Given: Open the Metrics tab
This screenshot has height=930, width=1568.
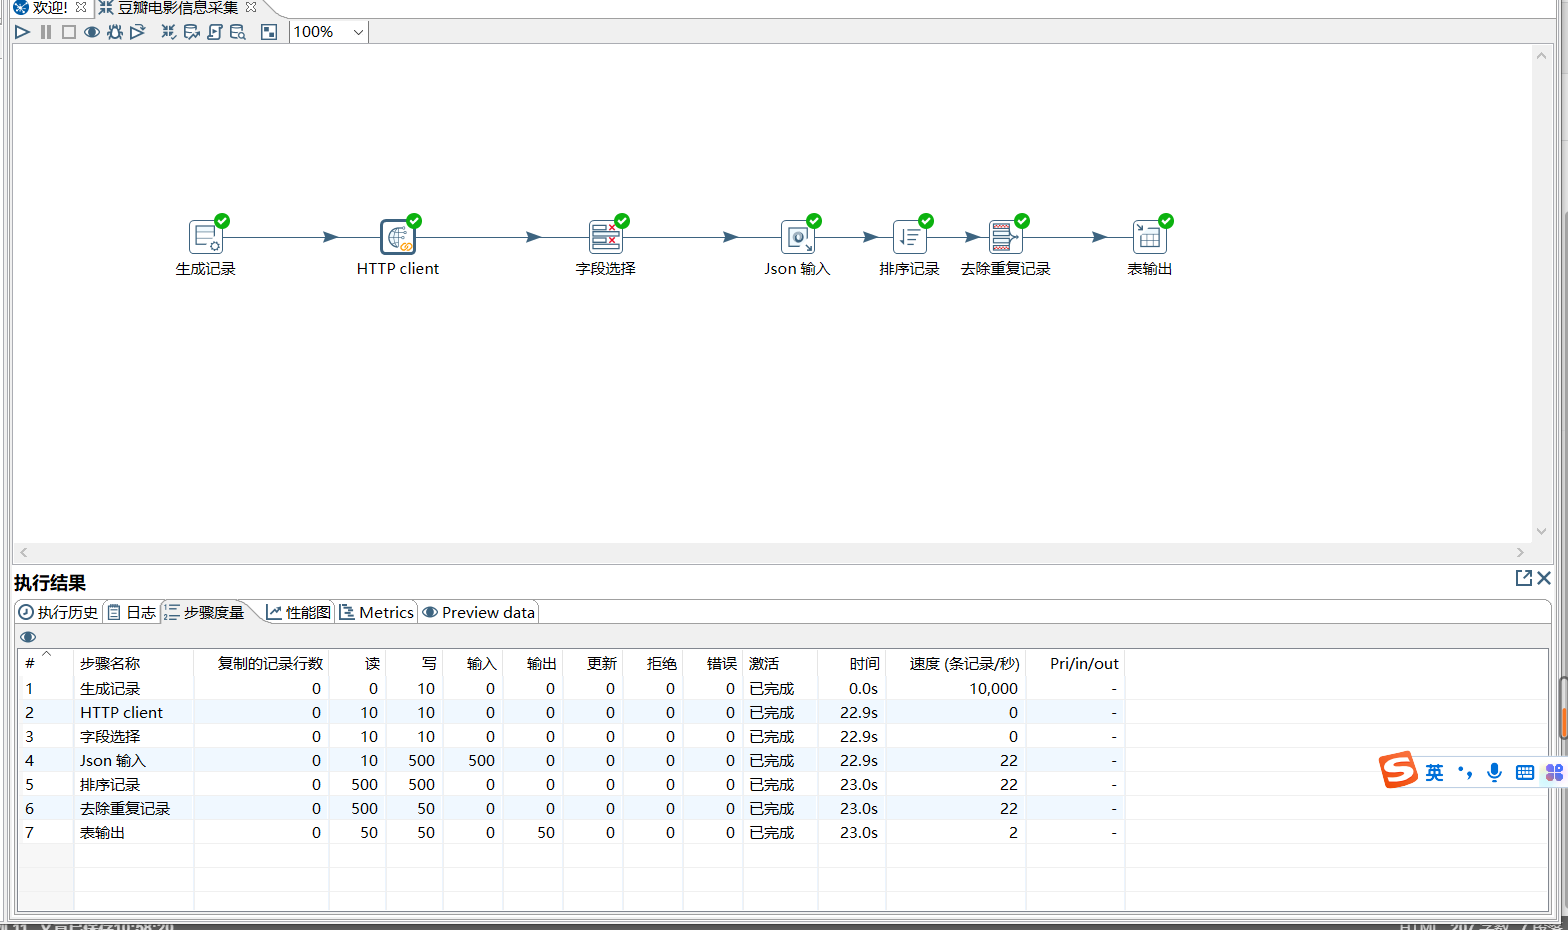Looking at the screenshot, I should pos(376,612).
